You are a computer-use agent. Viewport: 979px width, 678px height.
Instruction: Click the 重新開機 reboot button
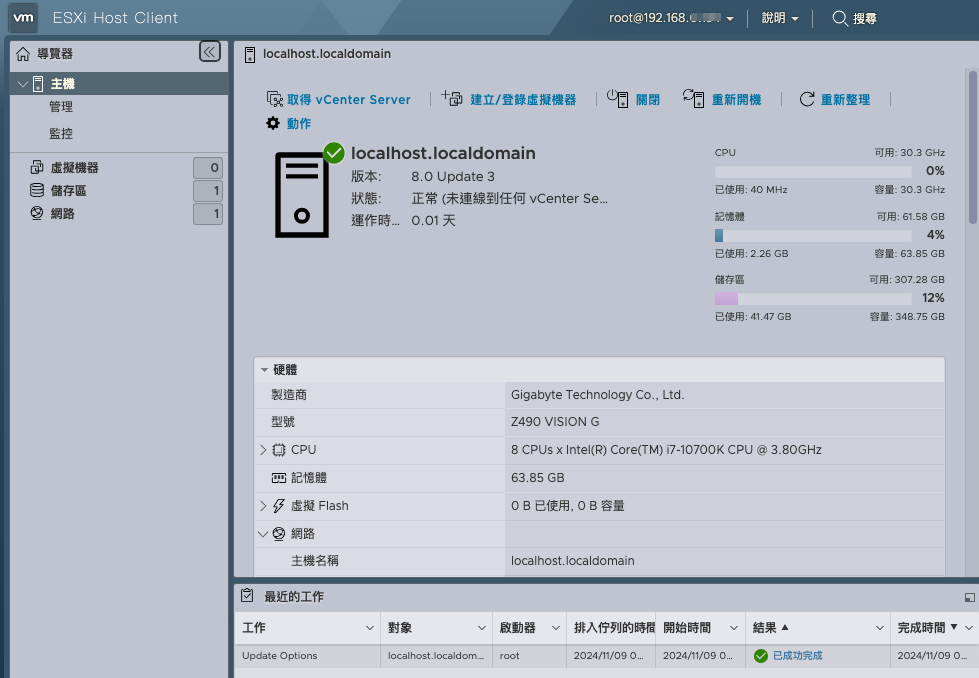[736, 99]
